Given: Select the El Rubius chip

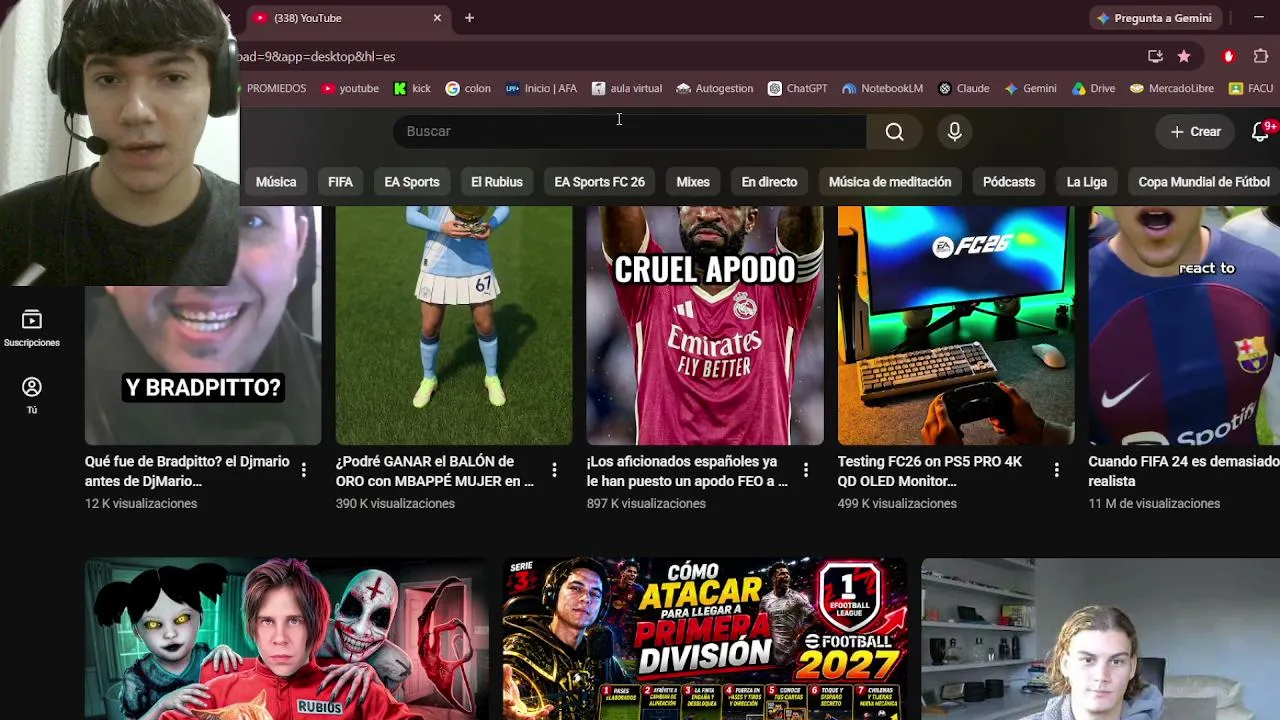Looking at the screenshot, I should point(497,182).
